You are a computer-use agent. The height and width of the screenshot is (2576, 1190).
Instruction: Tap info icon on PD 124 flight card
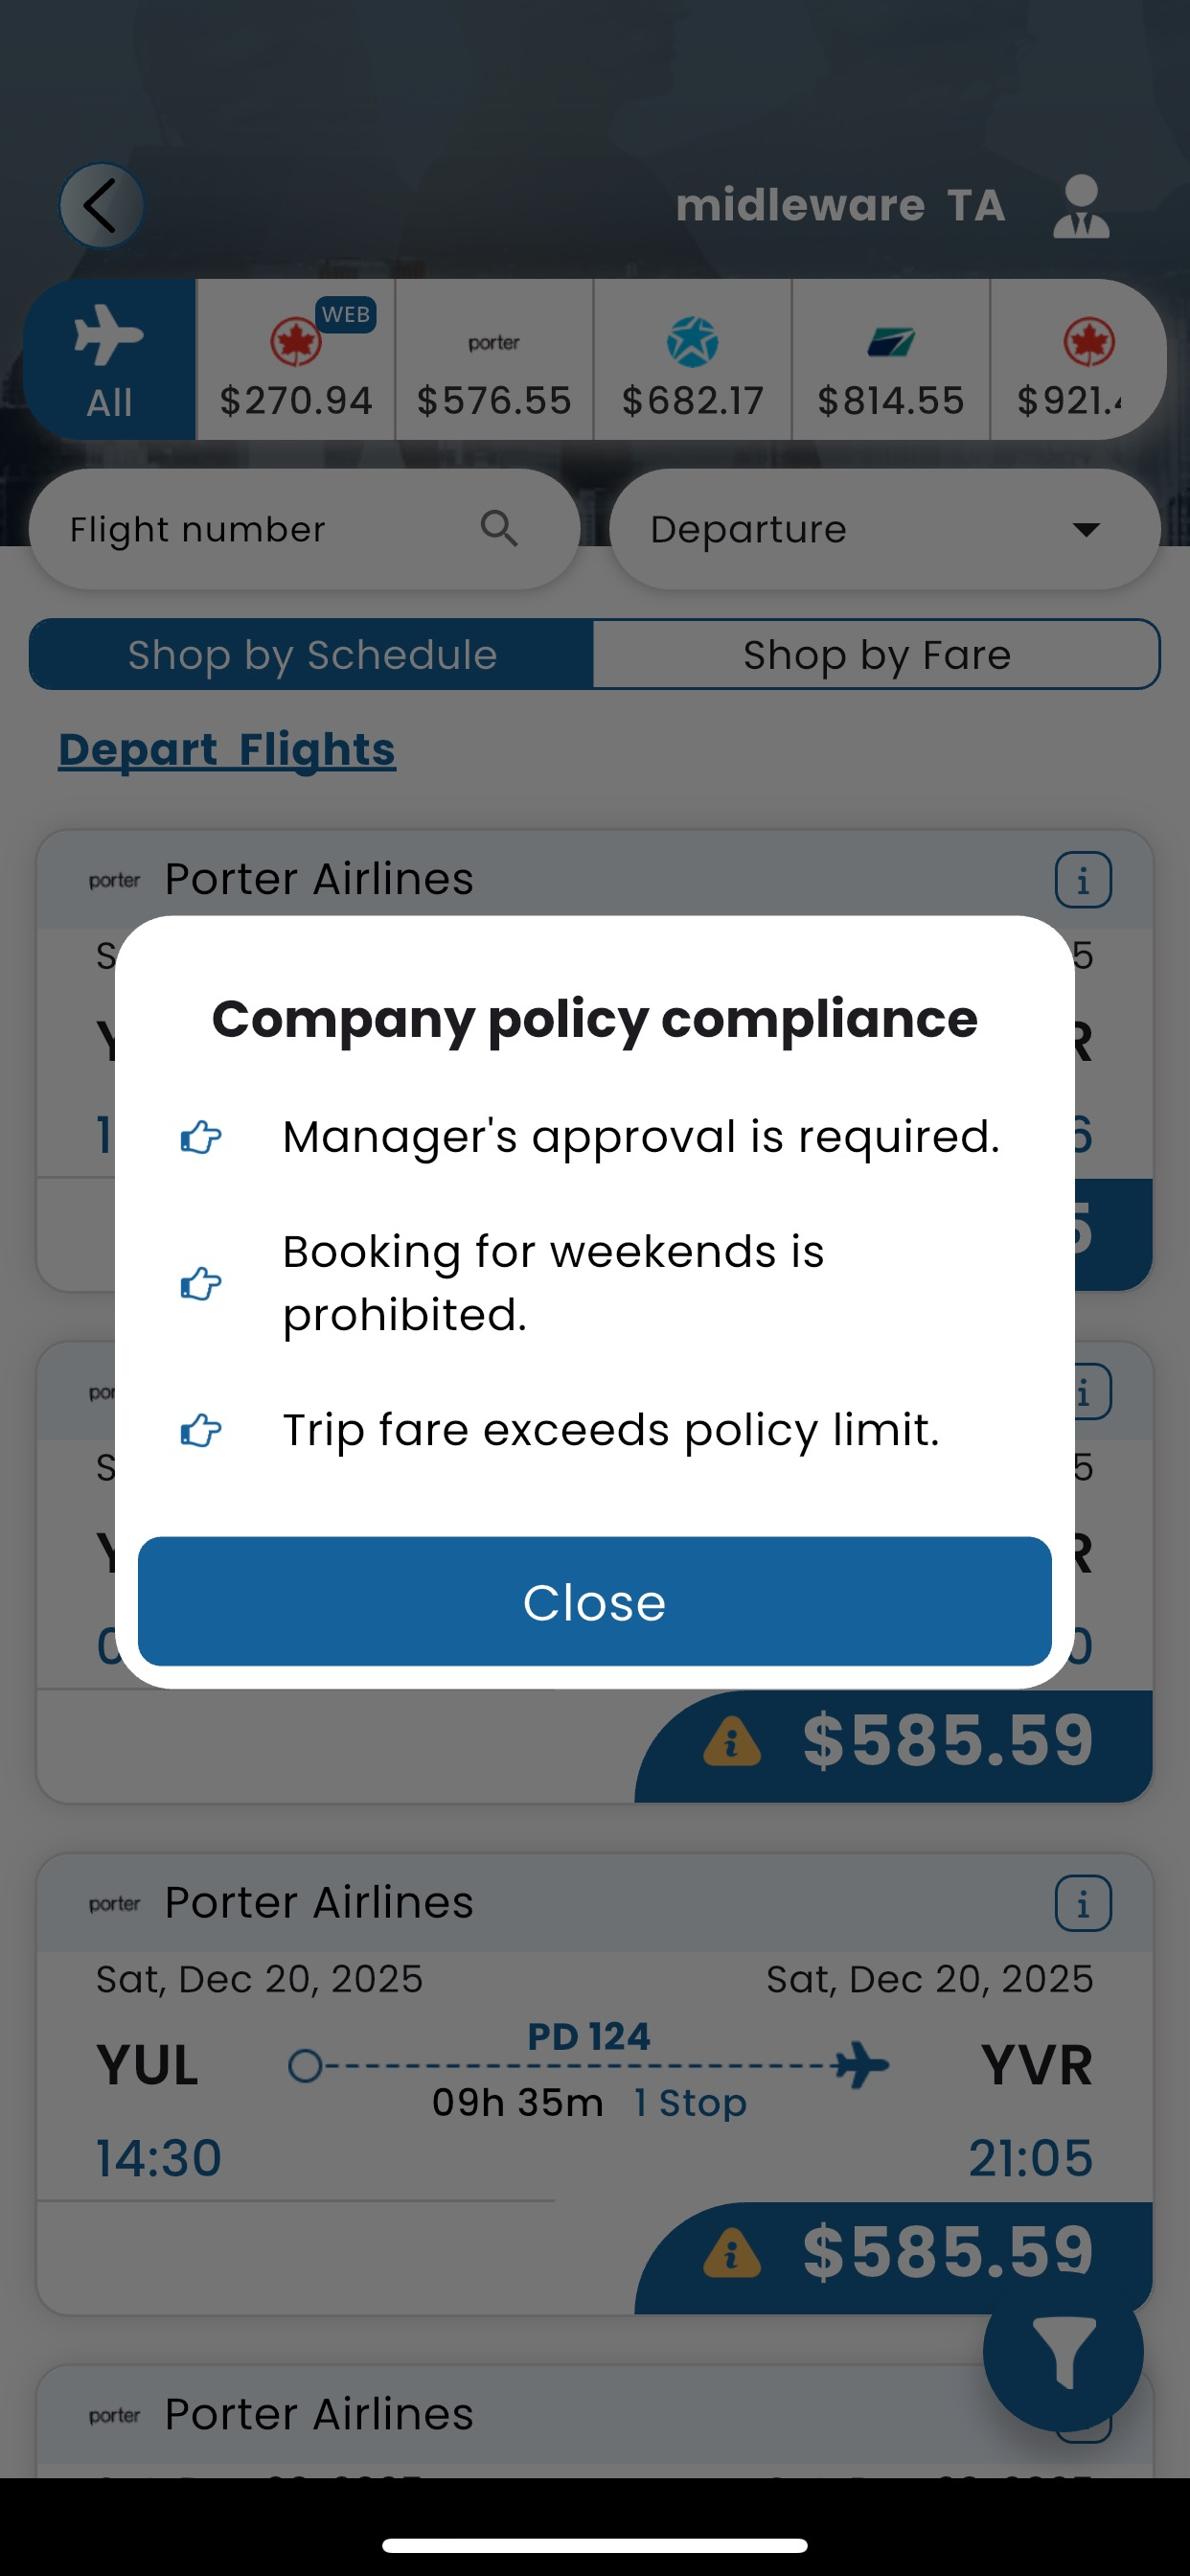1083,1903
